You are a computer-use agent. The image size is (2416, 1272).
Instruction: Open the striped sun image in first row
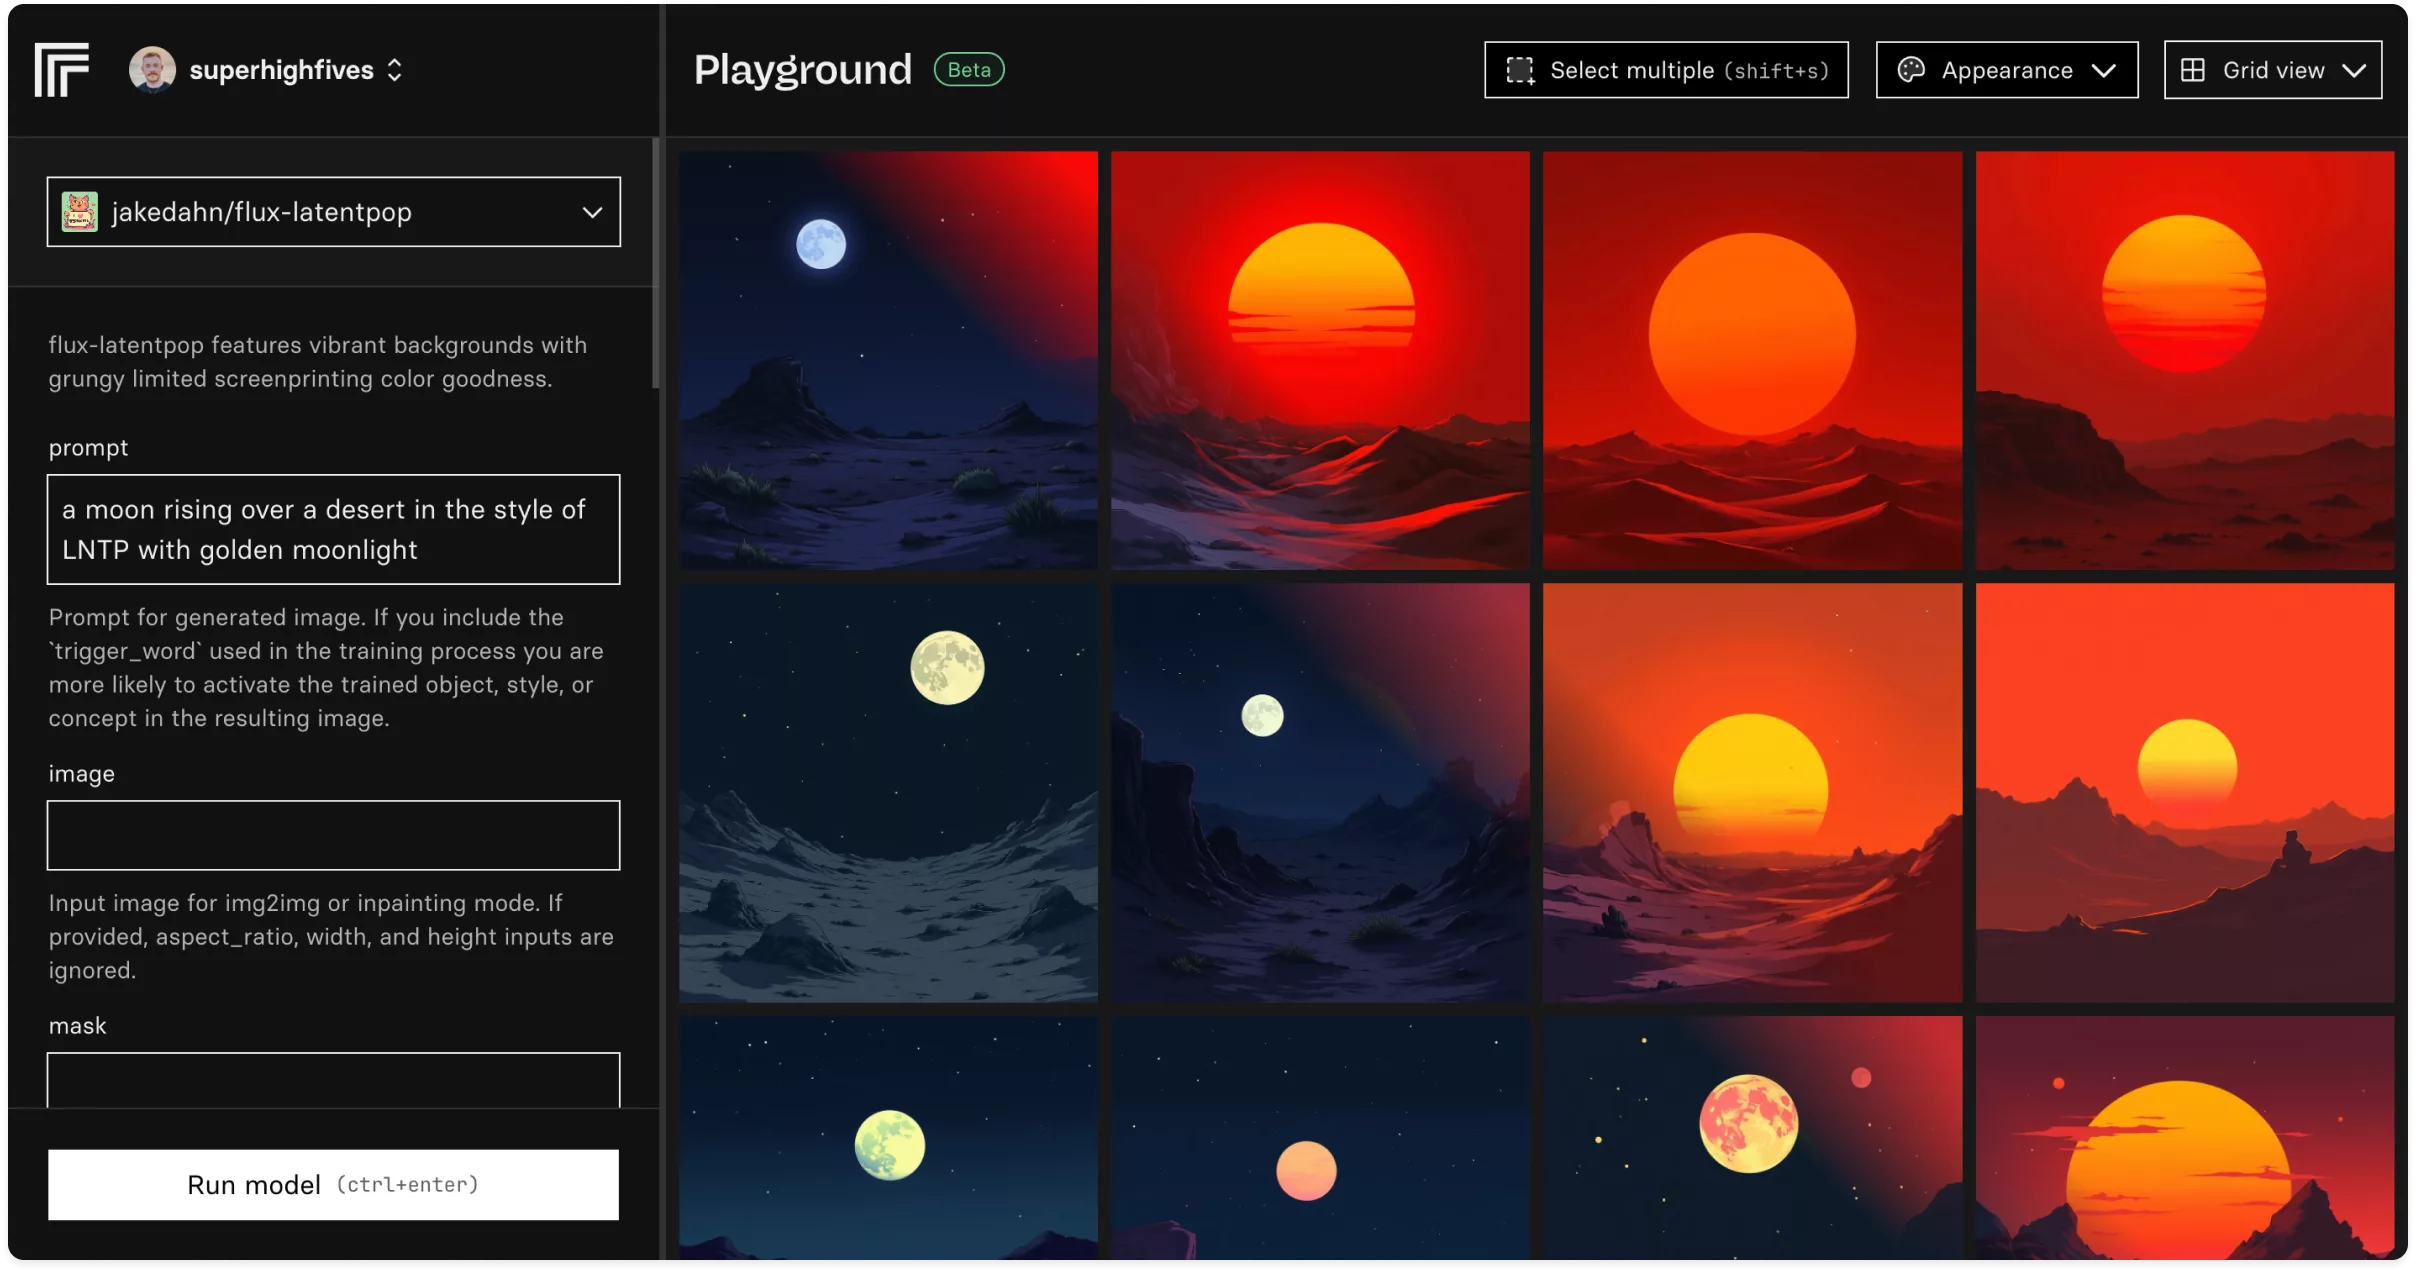(1320, 360)
